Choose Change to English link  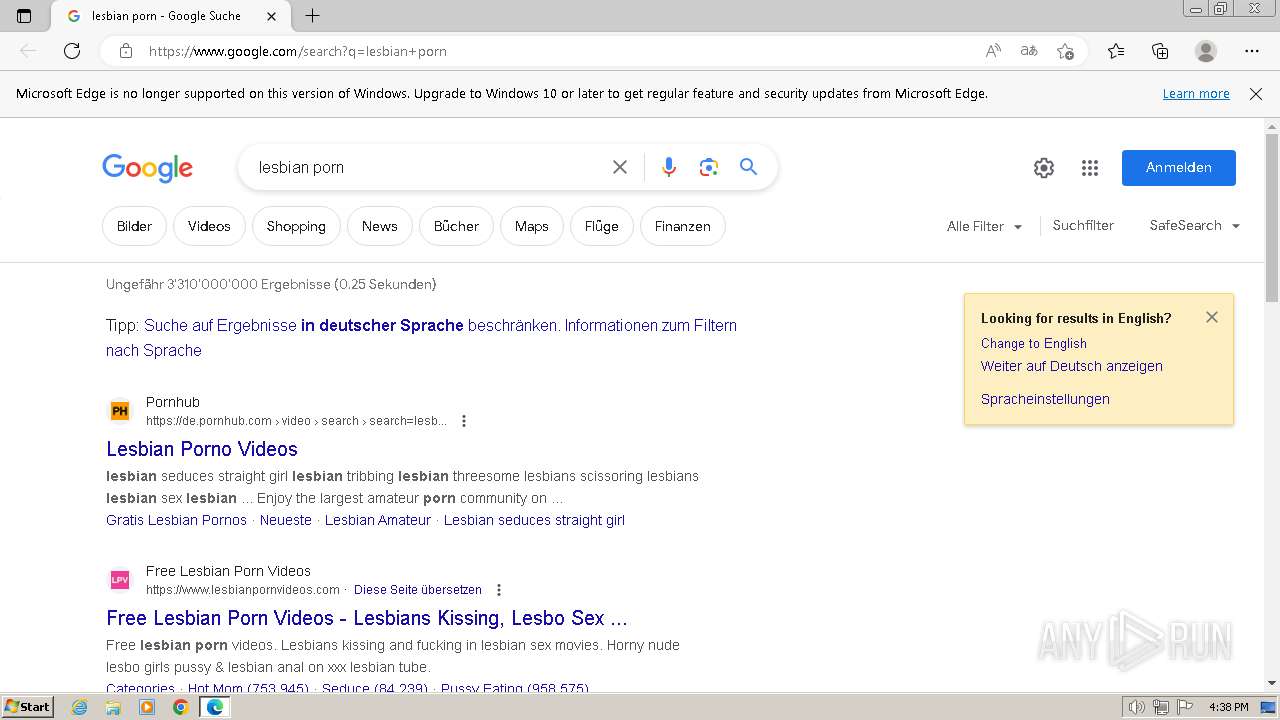(x=1034, y=343)
